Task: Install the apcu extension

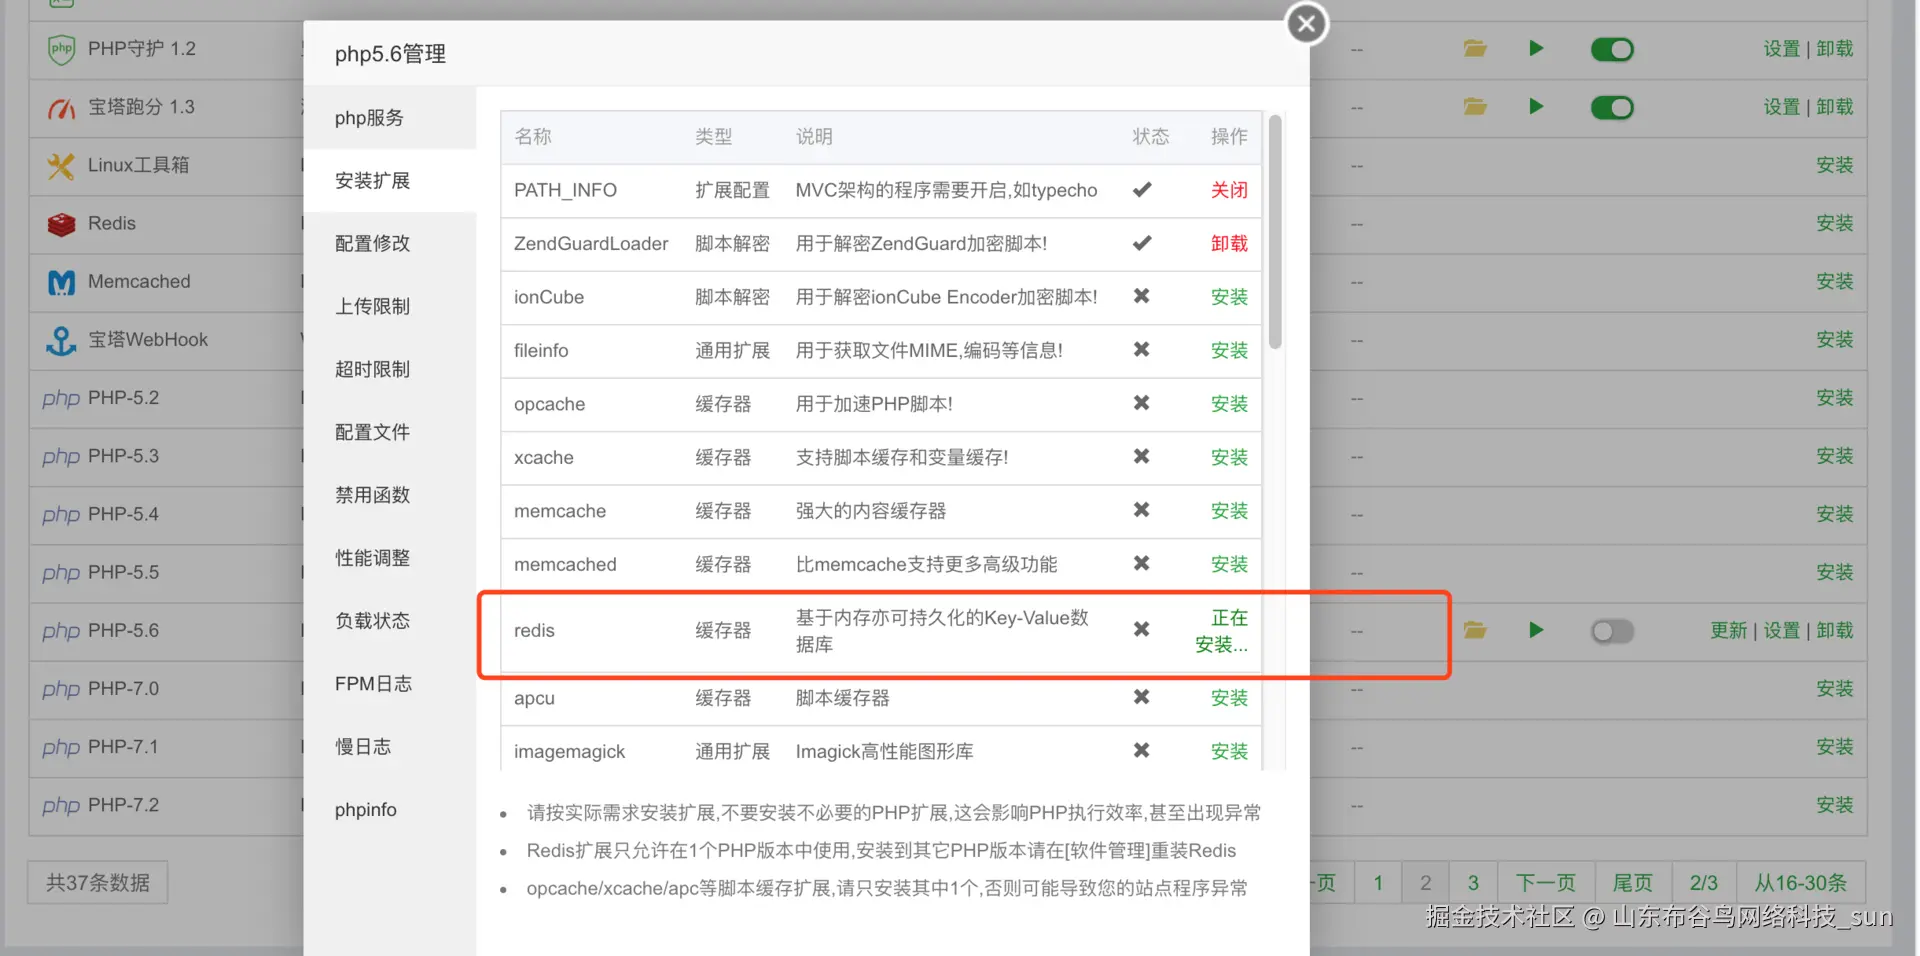Action: point(1229,698)
